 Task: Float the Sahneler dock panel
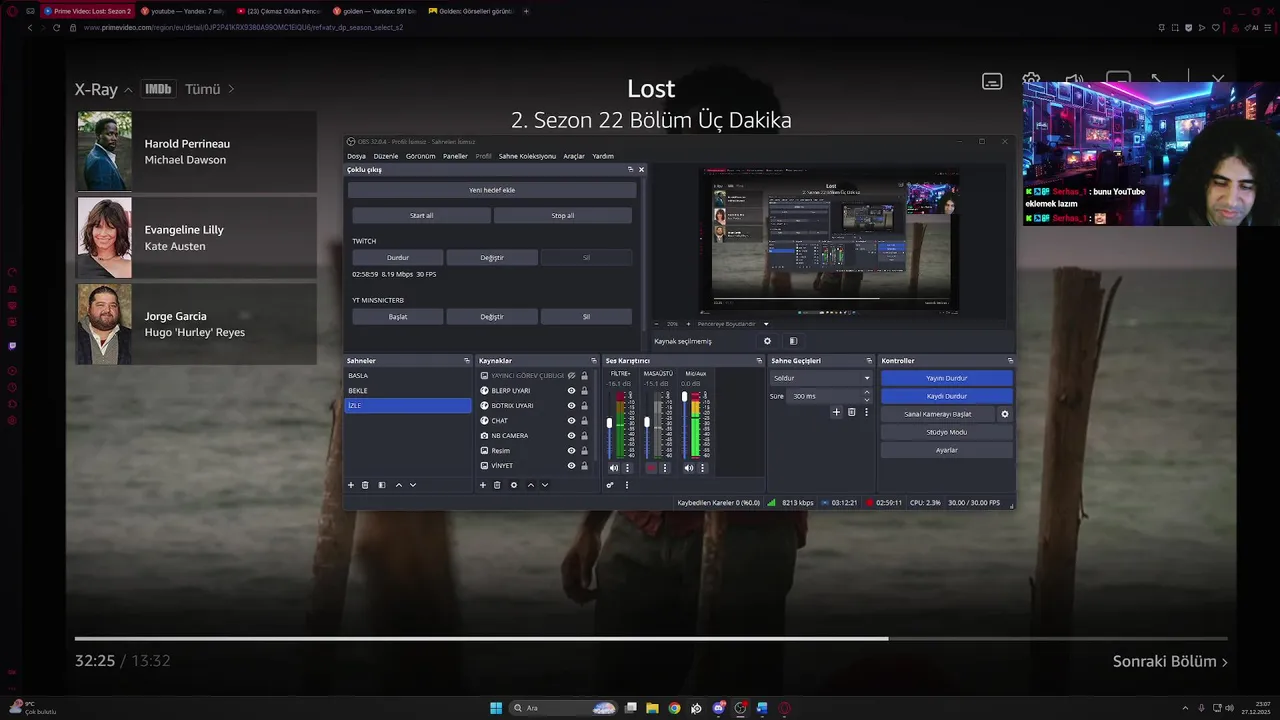[x=466, y=361]
